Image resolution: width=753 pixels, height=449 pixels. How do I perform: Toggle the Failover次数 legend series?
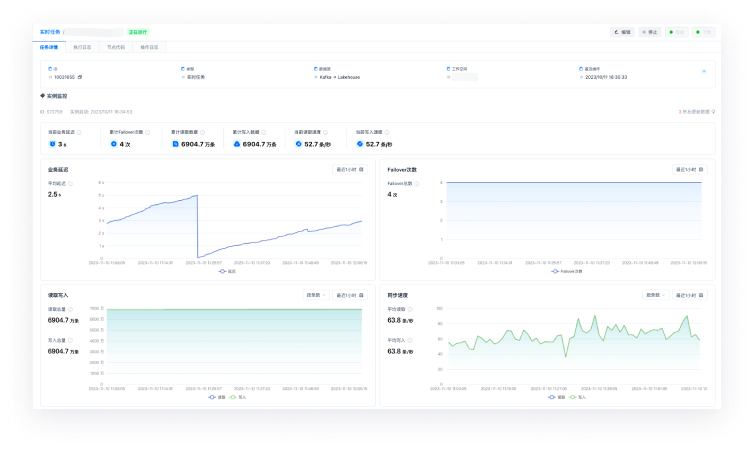pyautogui.click(x=567, y=271)
